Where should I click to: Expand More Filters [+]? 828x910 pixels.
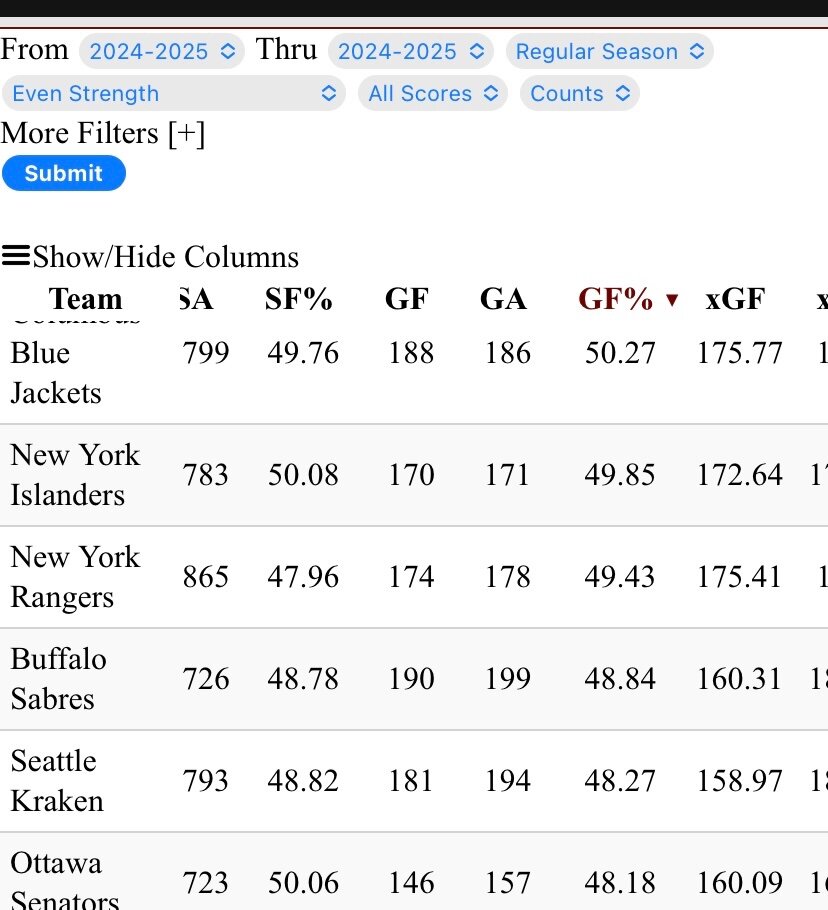tap(103, 133)
